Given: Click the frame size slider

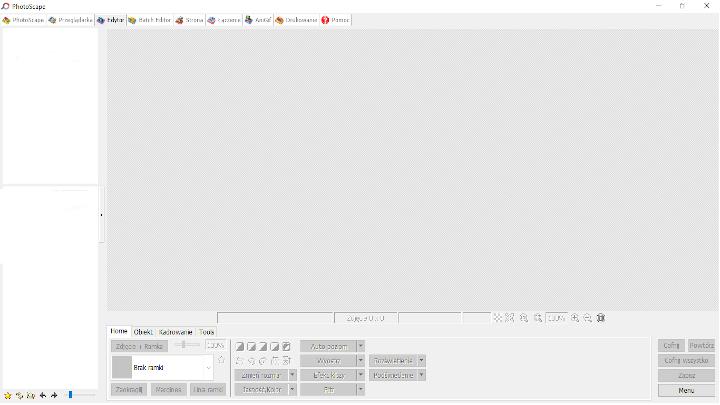Looking at the screenshot, I should click(186, 345).
